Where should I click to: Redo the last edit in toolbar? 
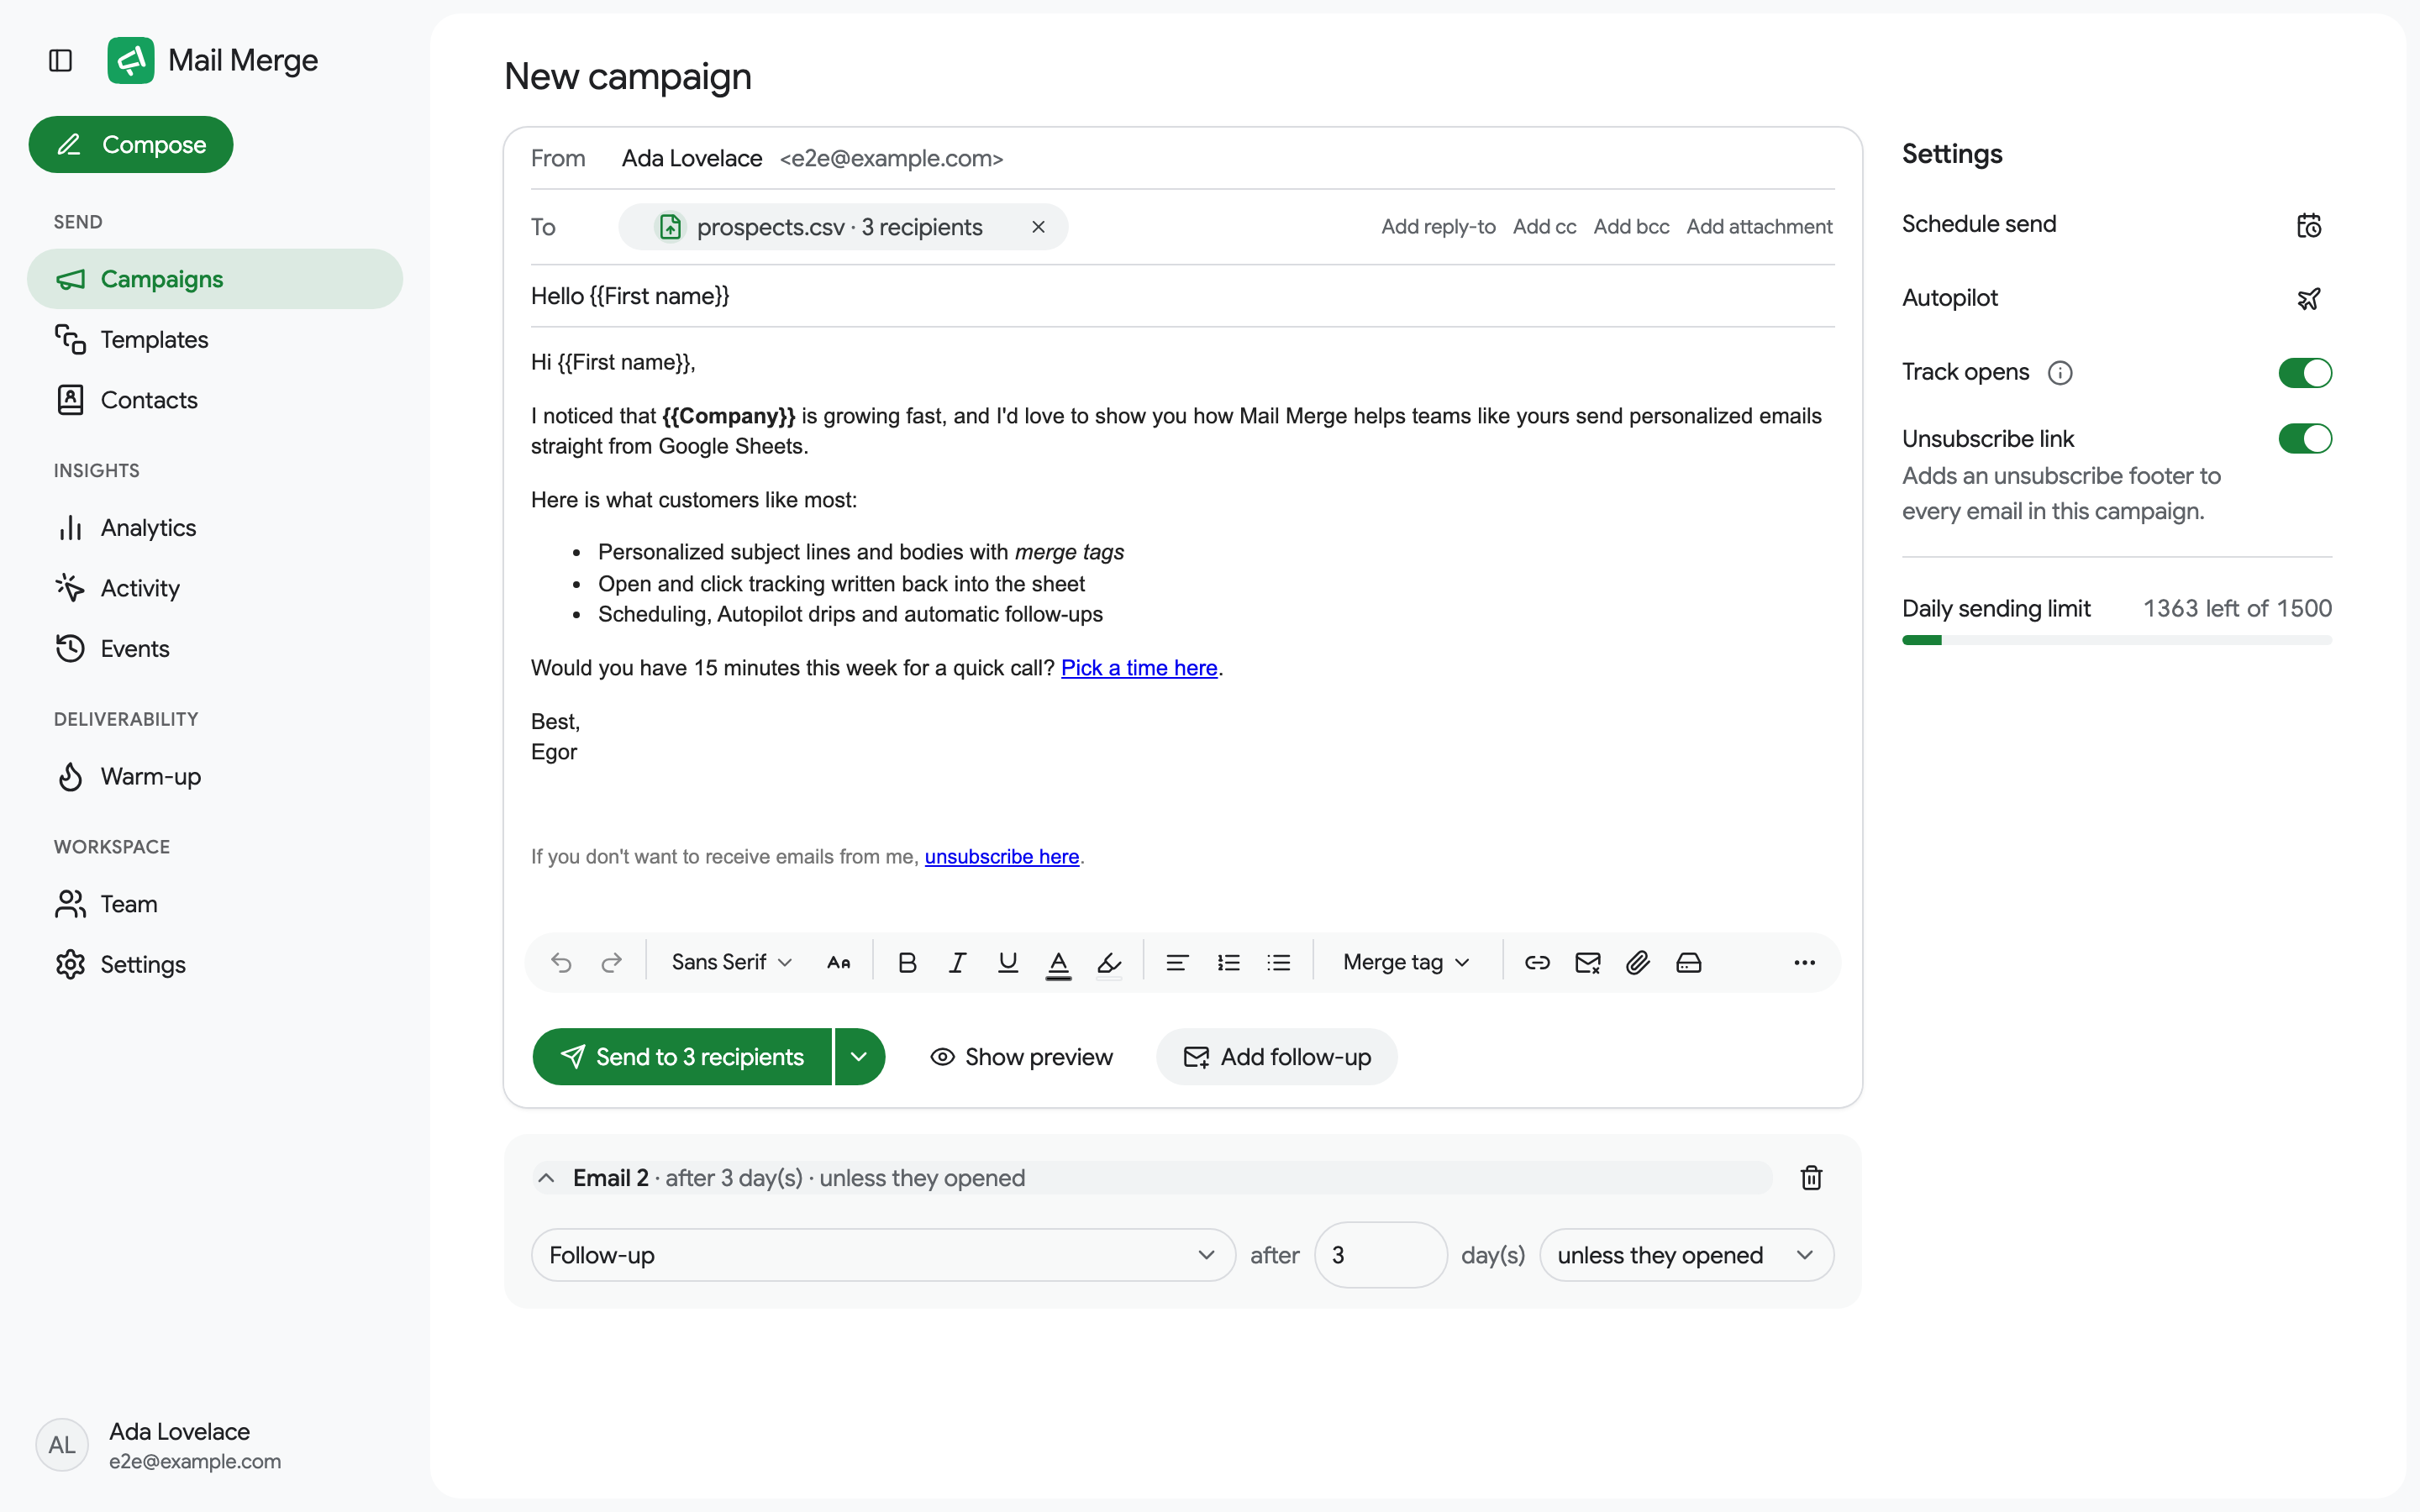point(611,962)
